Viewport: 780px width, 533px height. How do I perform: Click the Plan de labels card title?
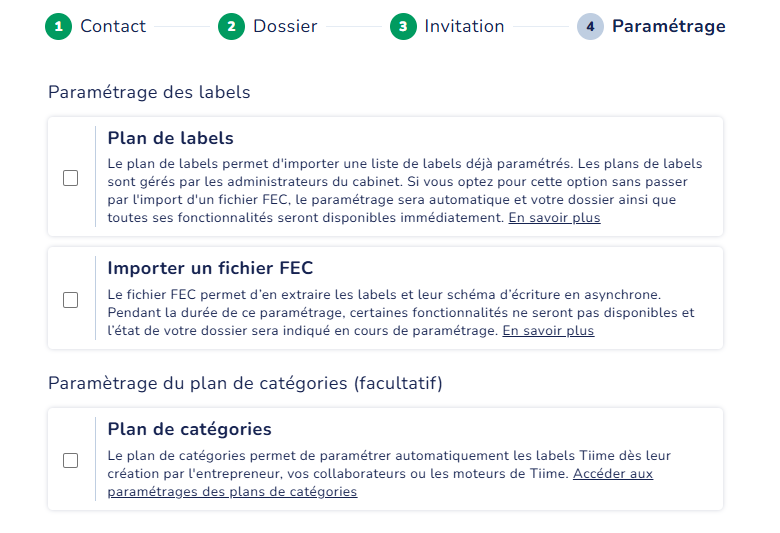point(170,139)
